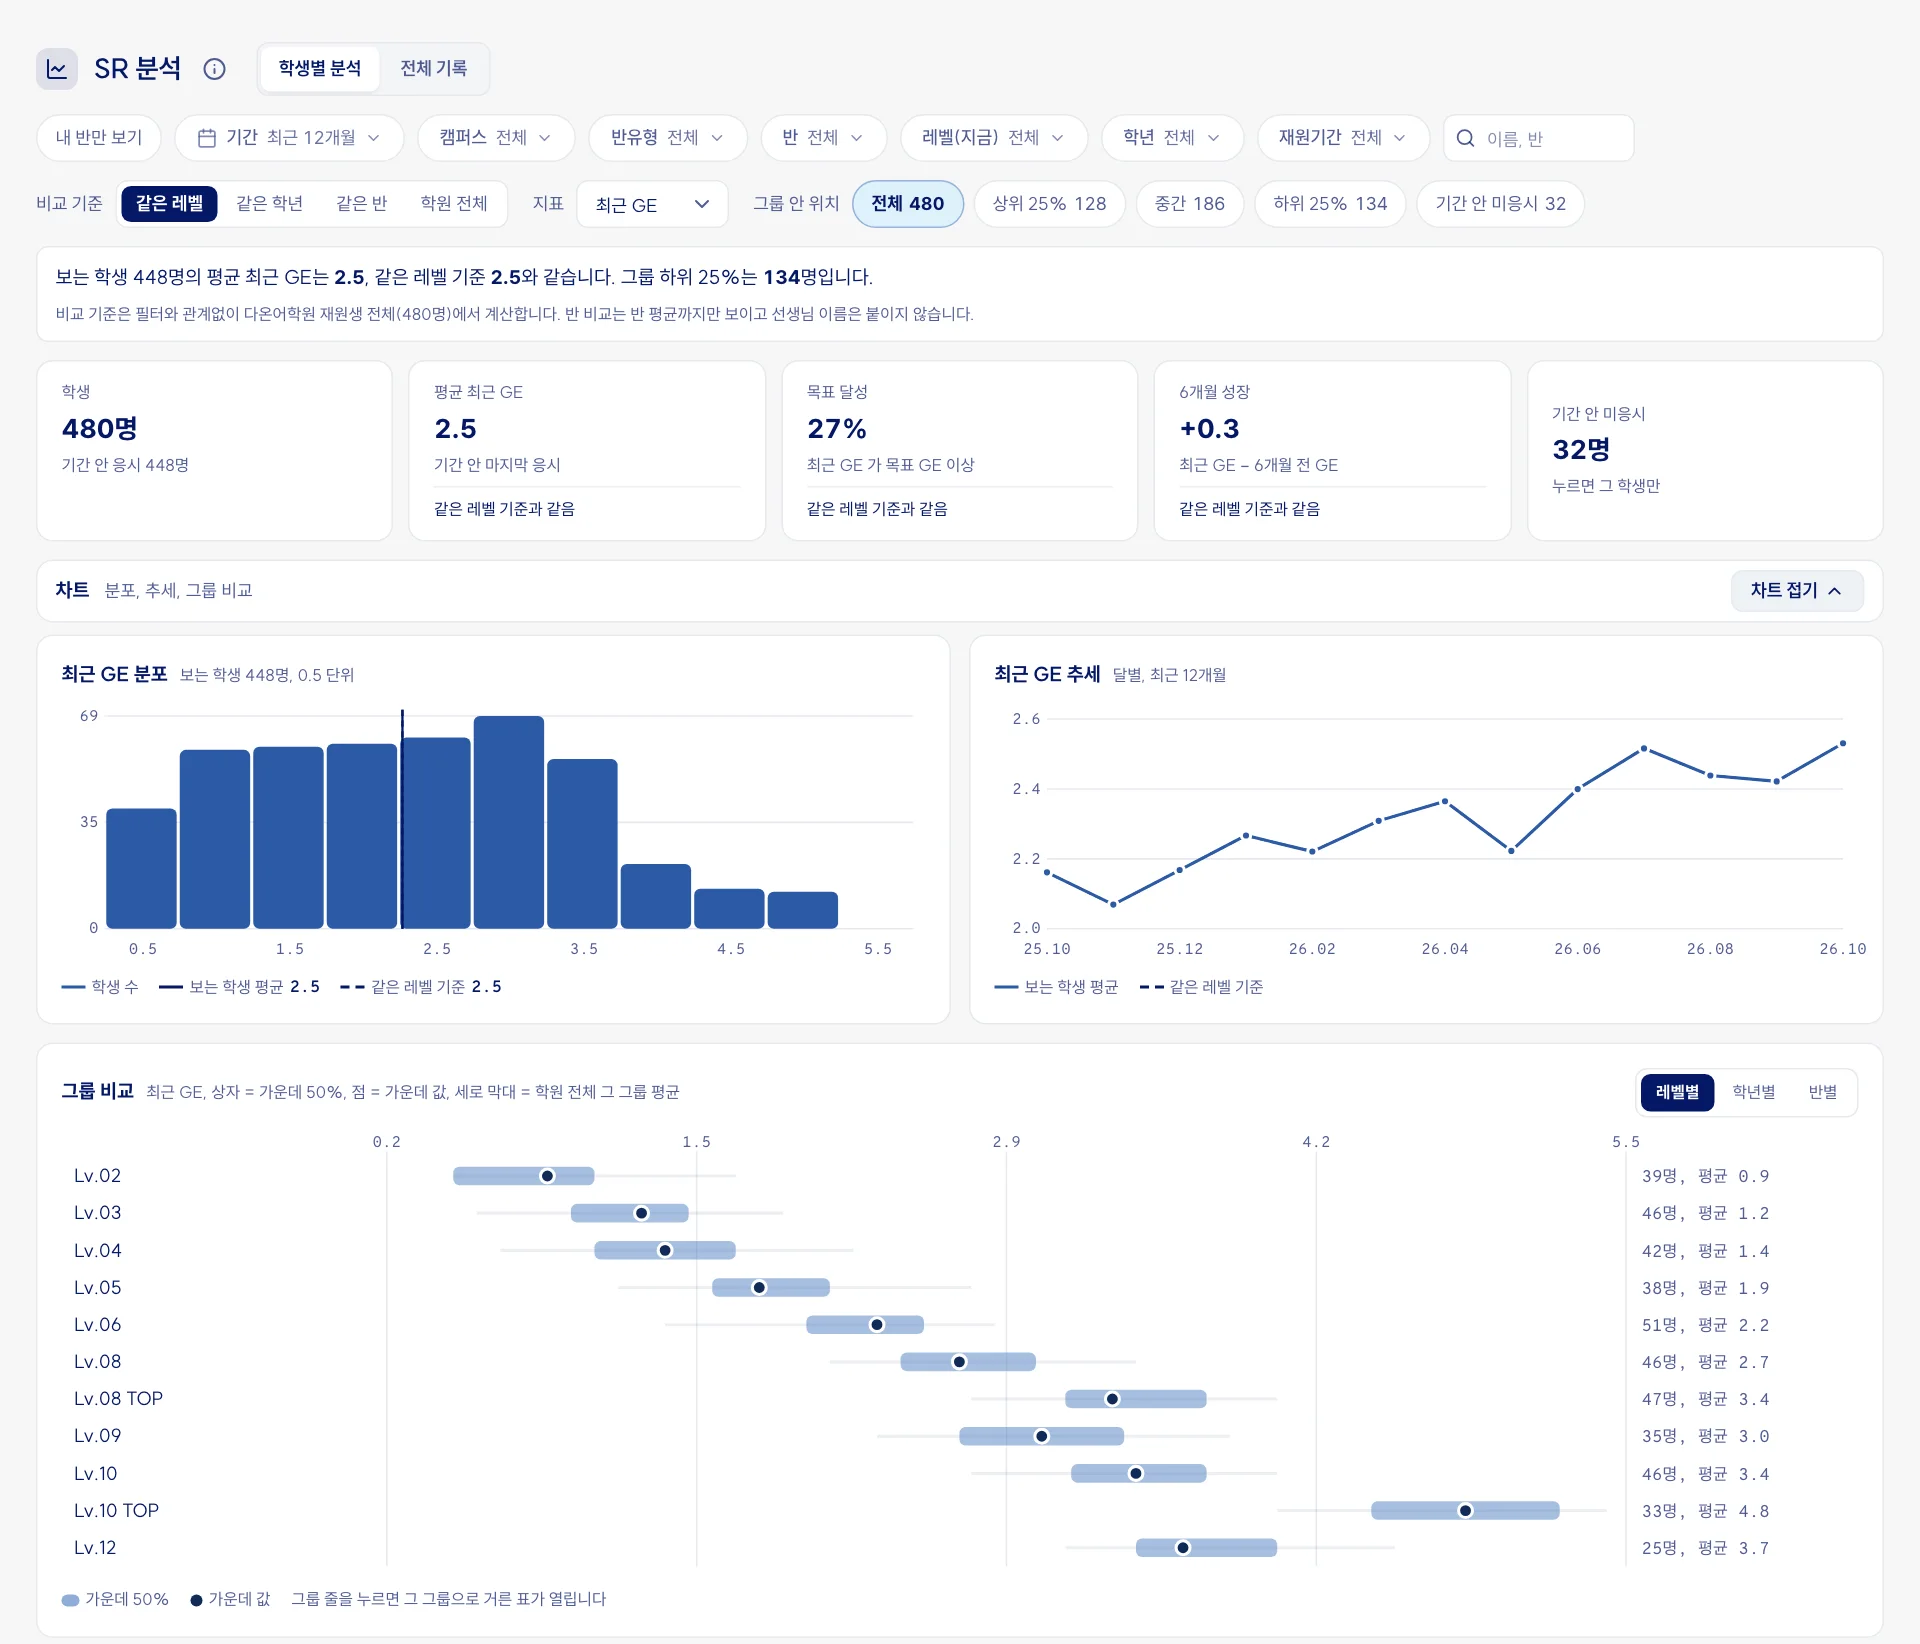Open the 최근 GE 지표 dropdown
Image resolution: width=1920 pixels, height=1644 pixels.
(652, 204)
